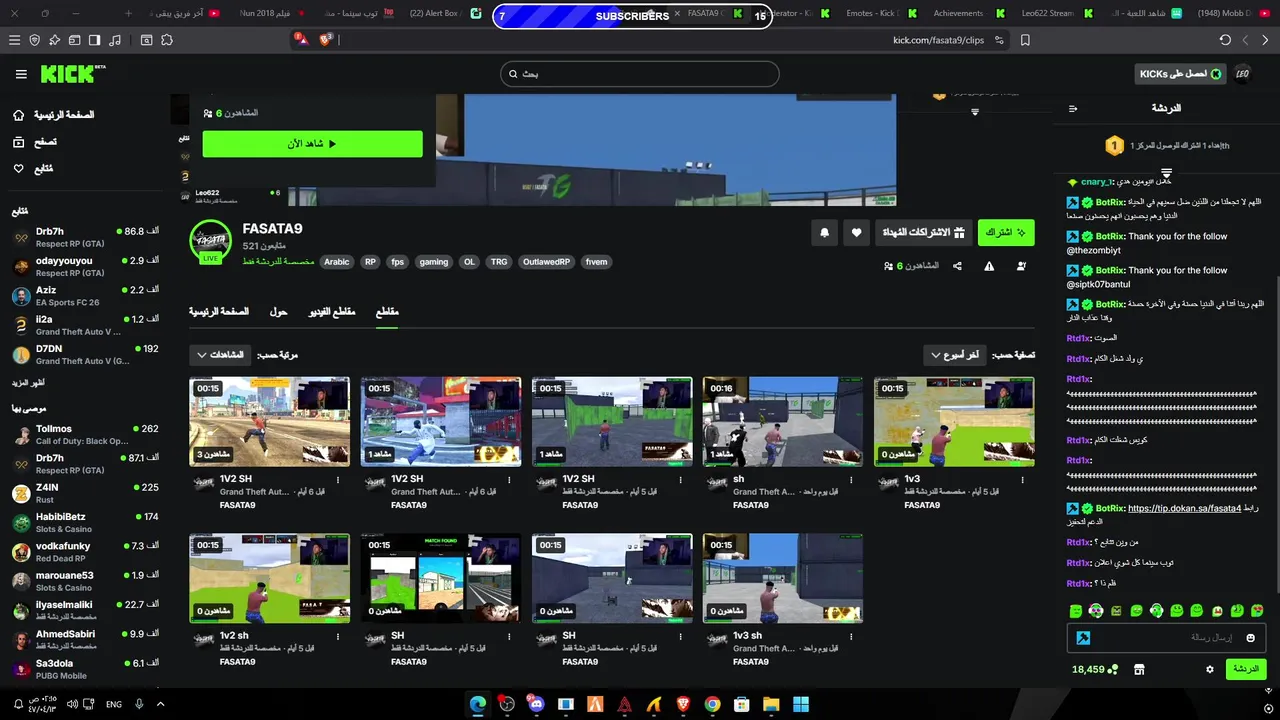Viewport: 1280px width, 720px height.
Task: Click the FASATA9 live avatar
Action: [211, 241]
